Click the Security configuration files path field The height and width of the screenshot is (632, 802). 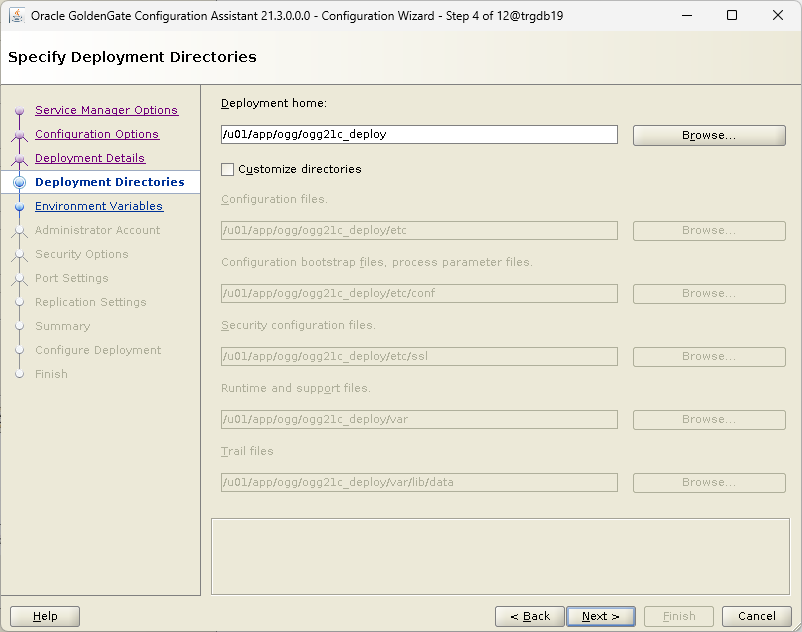[x=419, y=356]
